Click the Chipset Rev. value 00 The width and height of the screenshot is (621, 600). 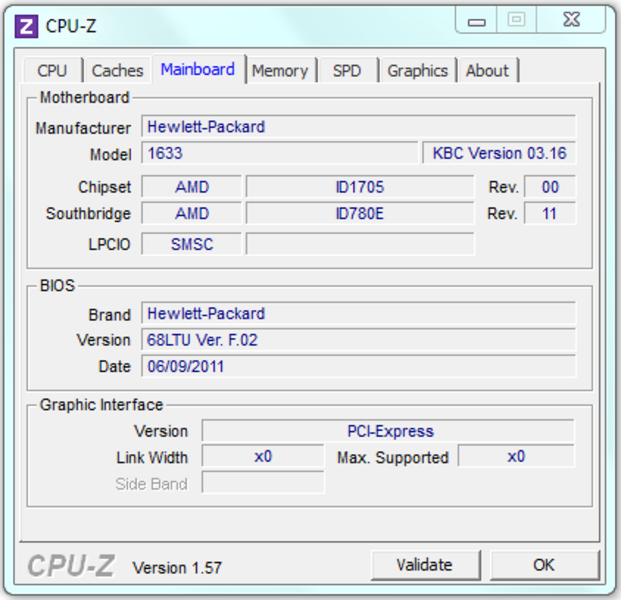[550, 187]
